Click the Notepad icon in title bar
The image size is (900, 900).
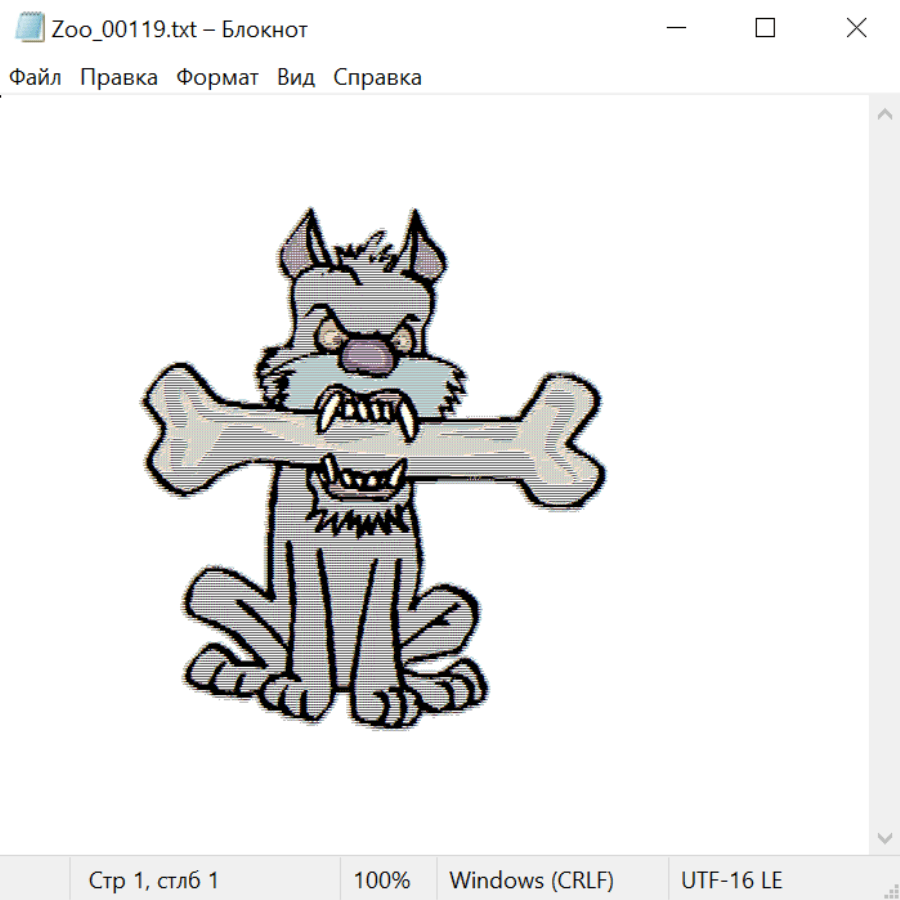click(30, 29)
